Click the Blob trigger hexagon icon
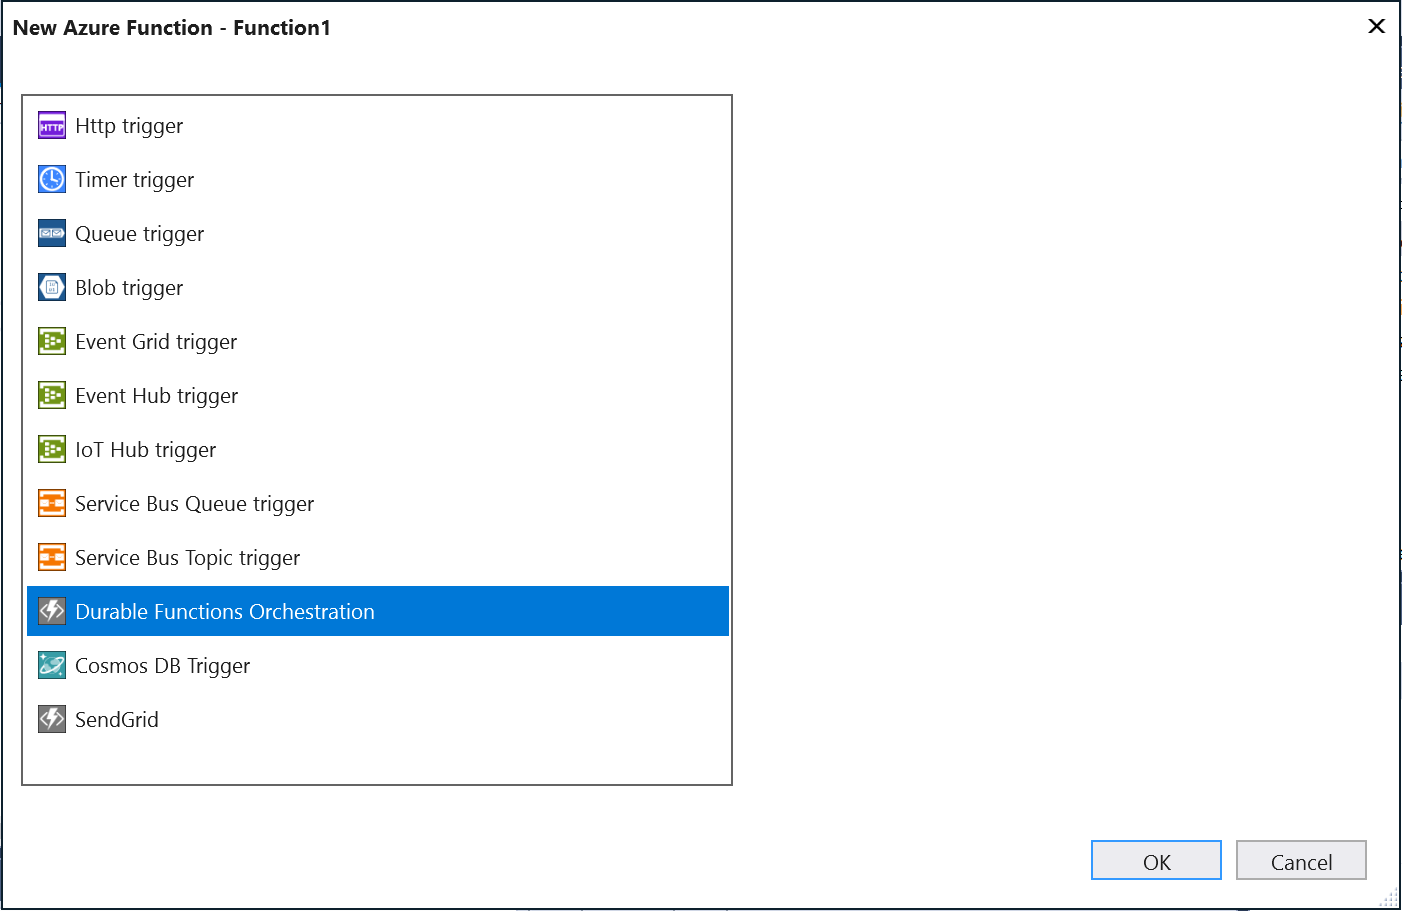The width and height of the screenshot is (1402, 911). (x=52, y=288)
